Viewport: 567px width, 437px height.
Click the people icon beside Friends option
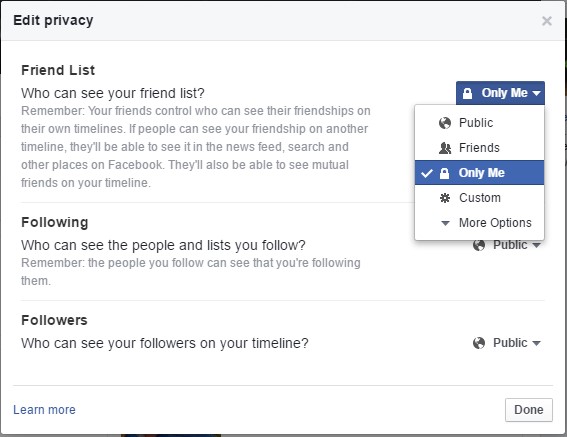[x=445, y=148]
